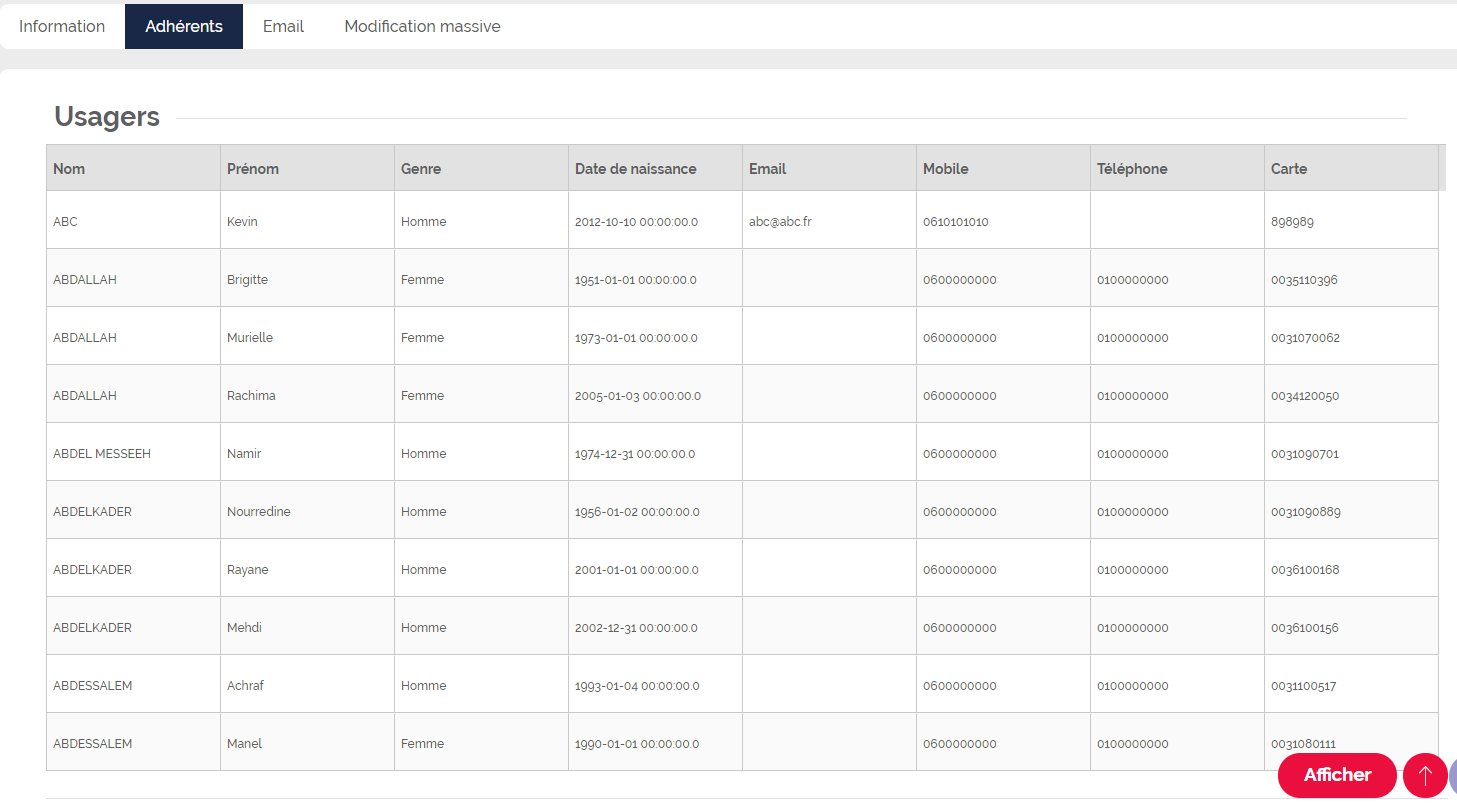Image resolution: width=1457 pixels, height=810 pixels.
Task: Click the Téléphone column header
Action: point(1177,168)
